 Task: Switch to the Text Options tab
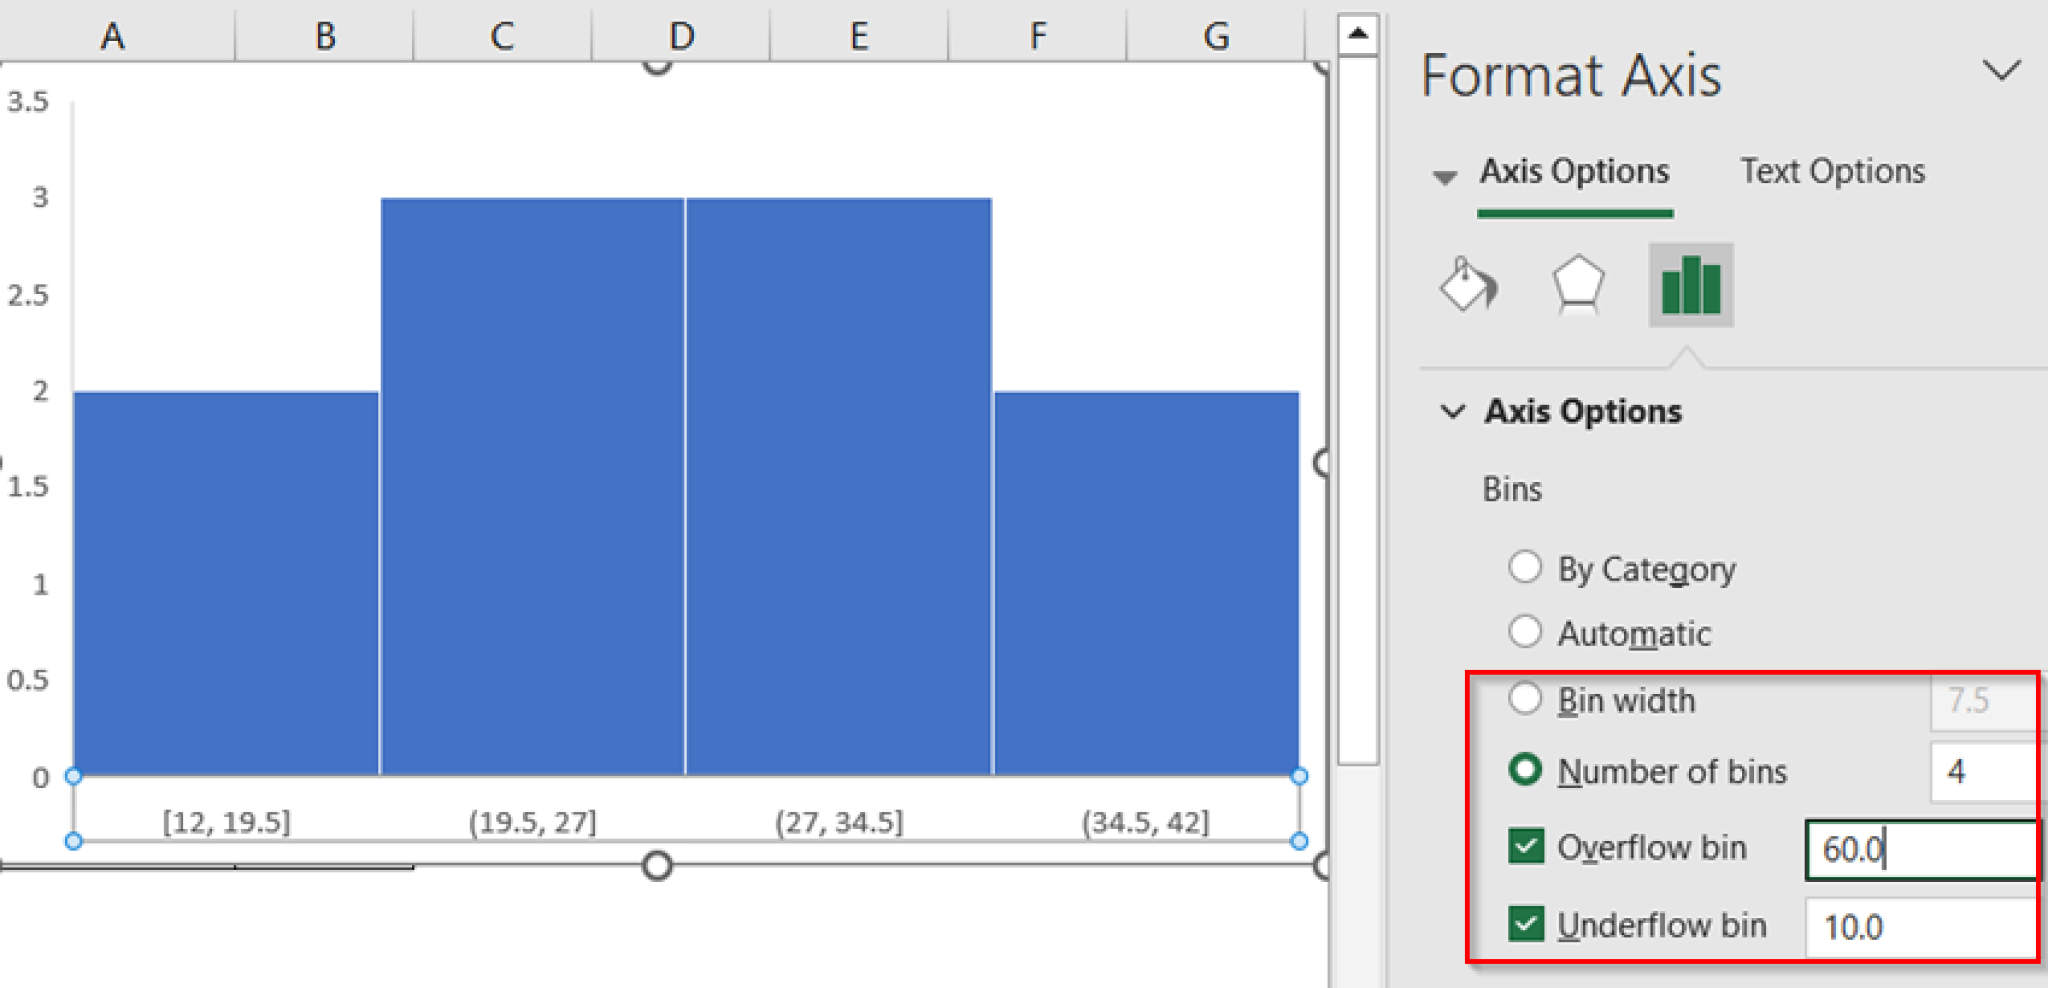(1833, 170)
